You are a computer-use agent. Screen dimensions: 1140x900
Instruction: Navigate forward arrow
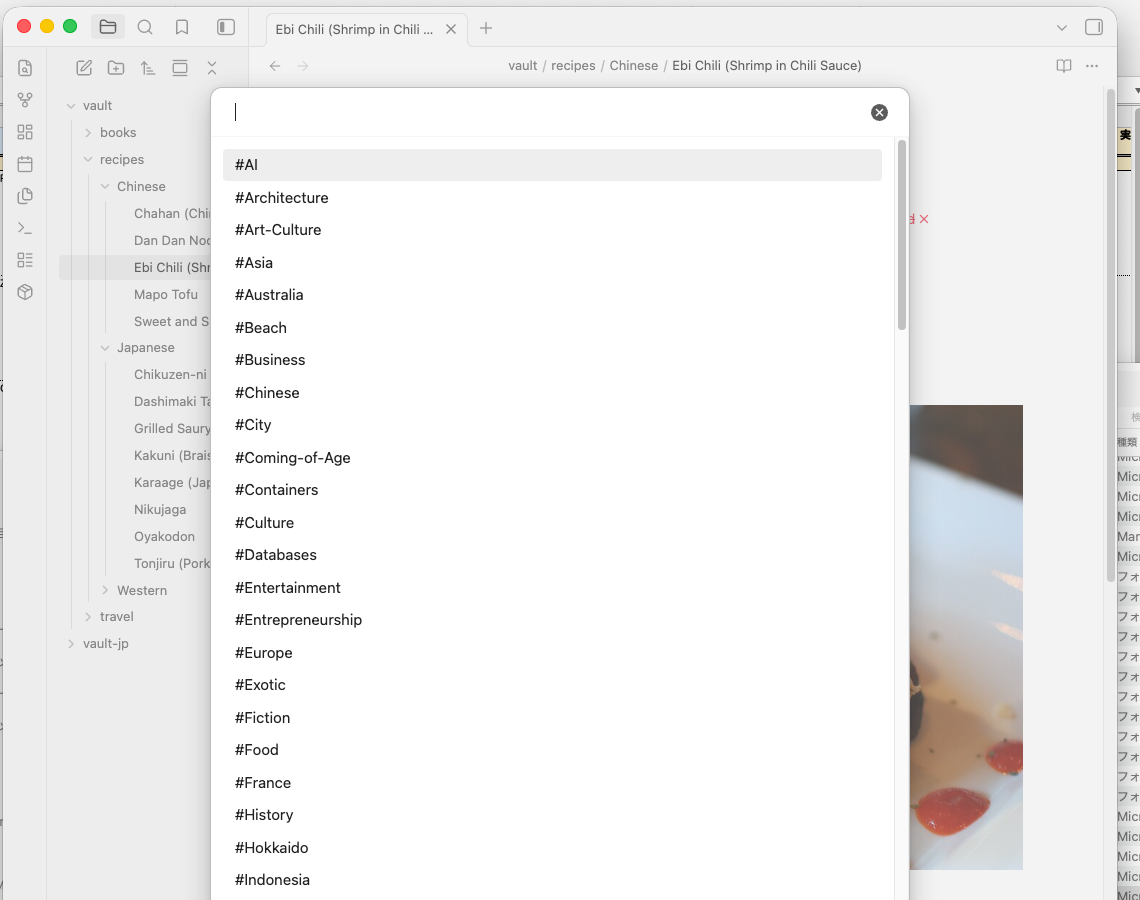pyautogui.click(x=303, y=65)
